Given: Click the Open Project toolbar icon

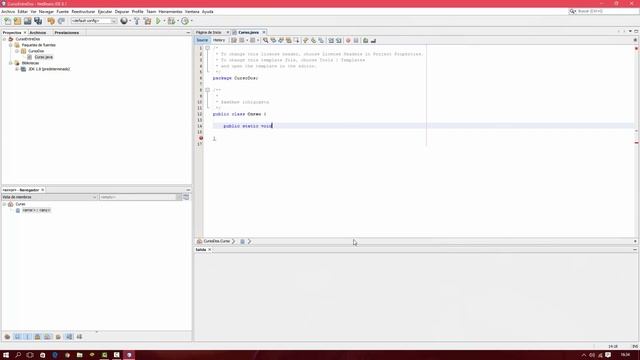Looking at the screenshot, I should [x=27, y=21].
